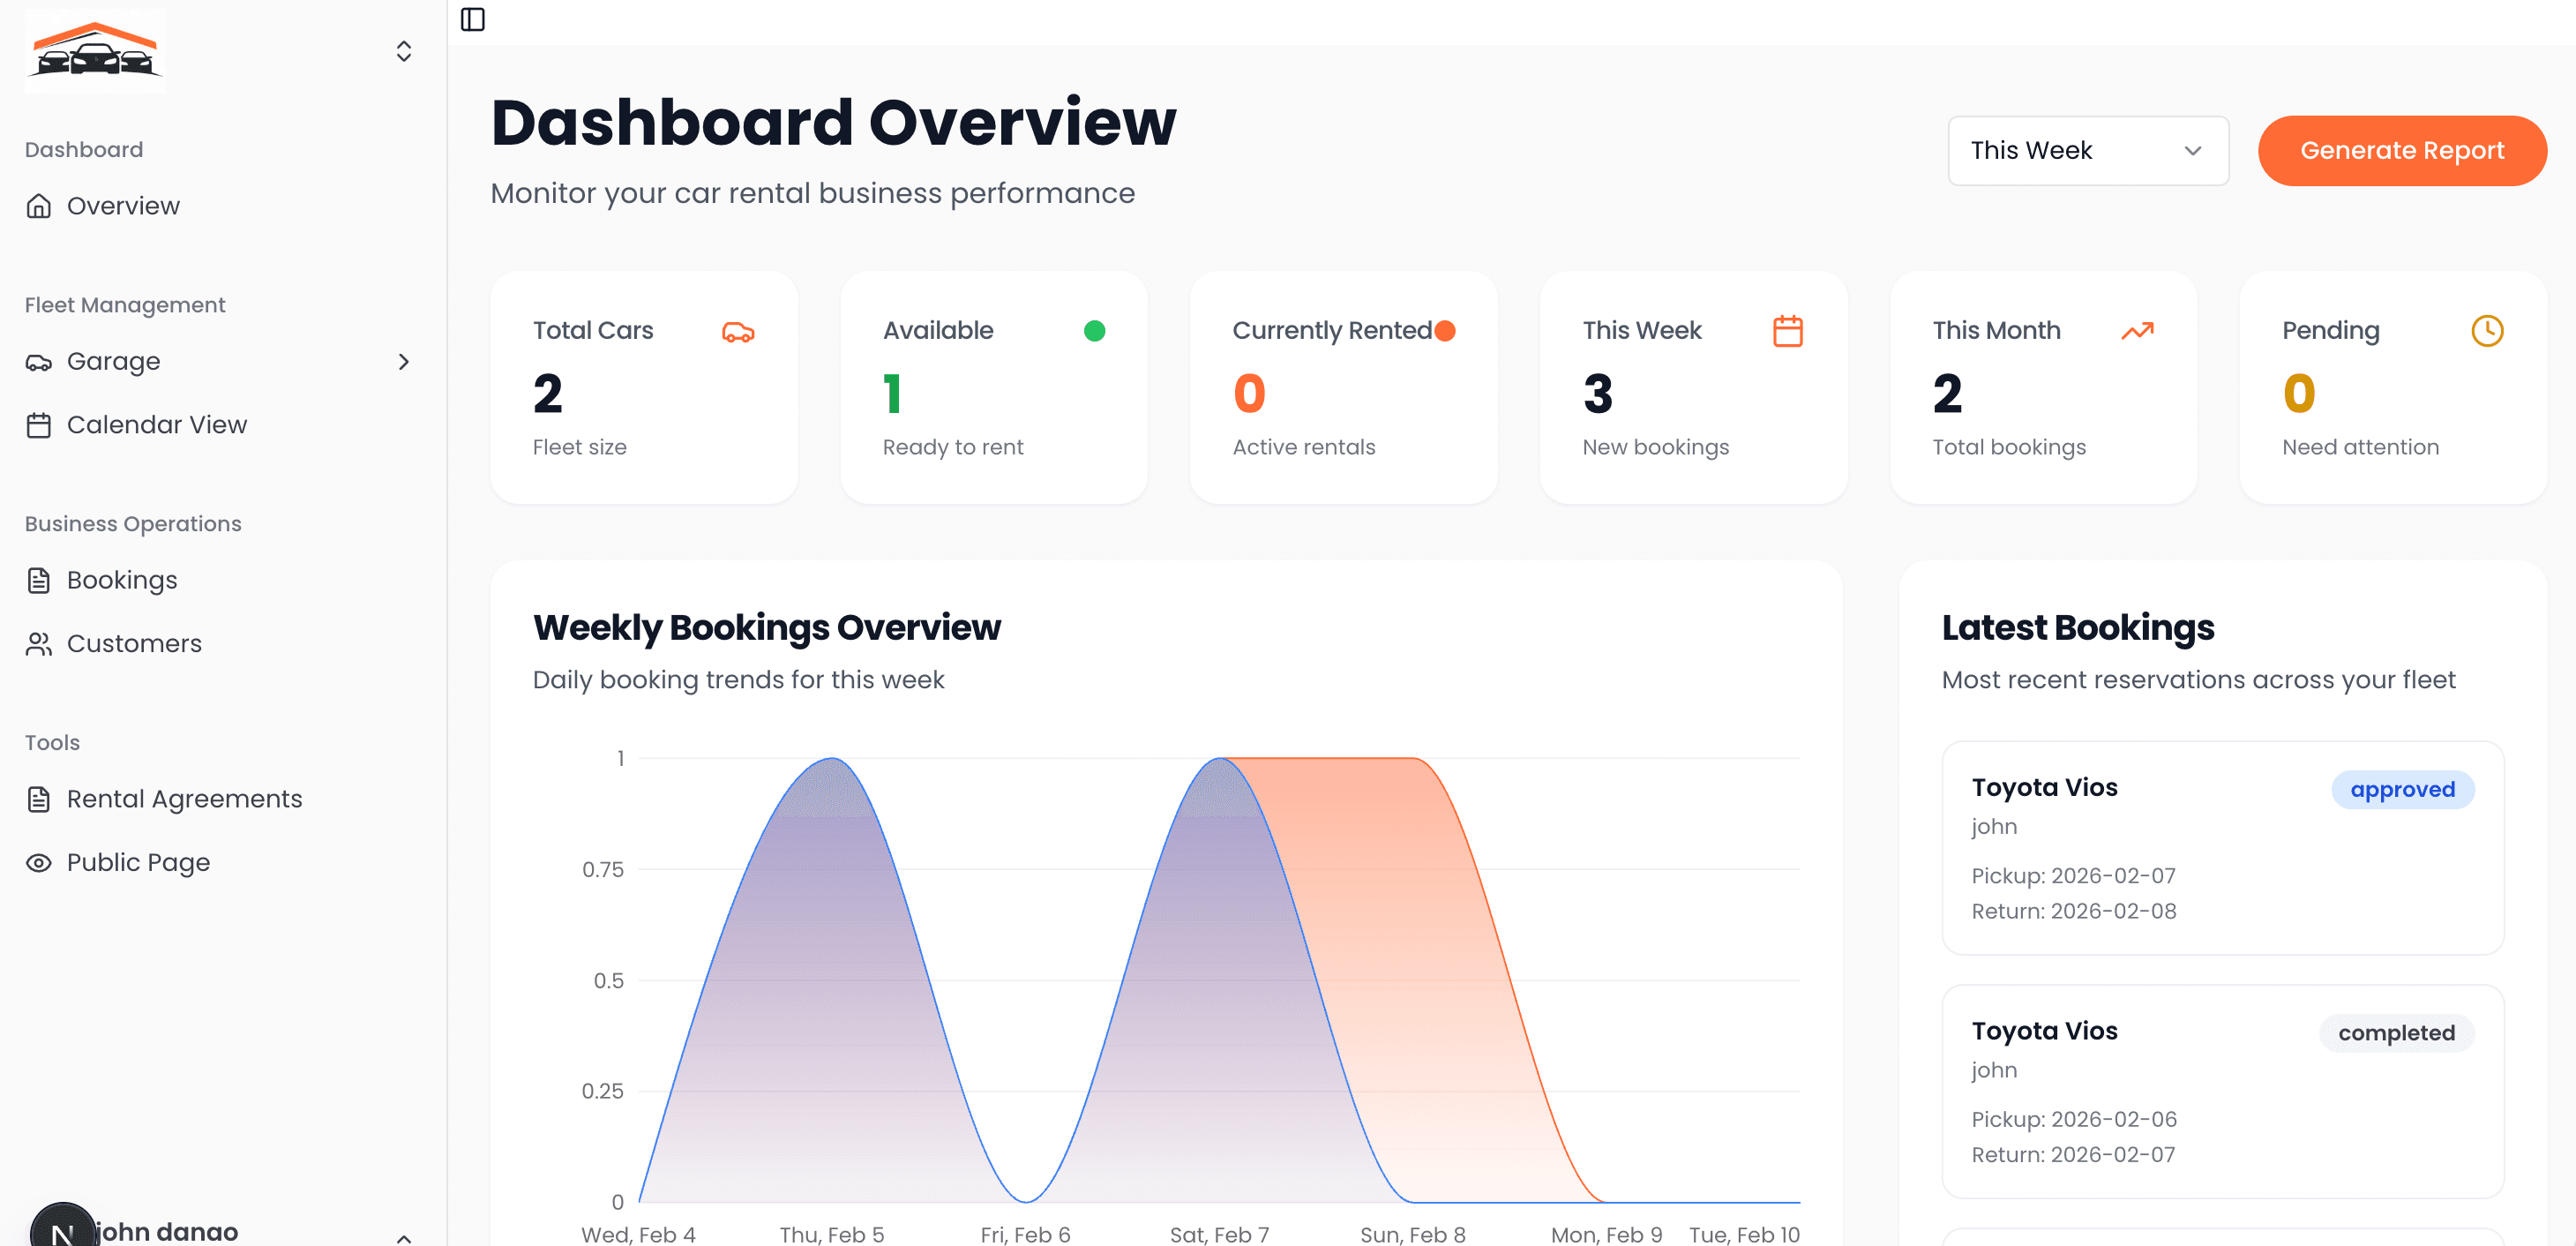Open Customers under Business Operations

coord(134,643)
